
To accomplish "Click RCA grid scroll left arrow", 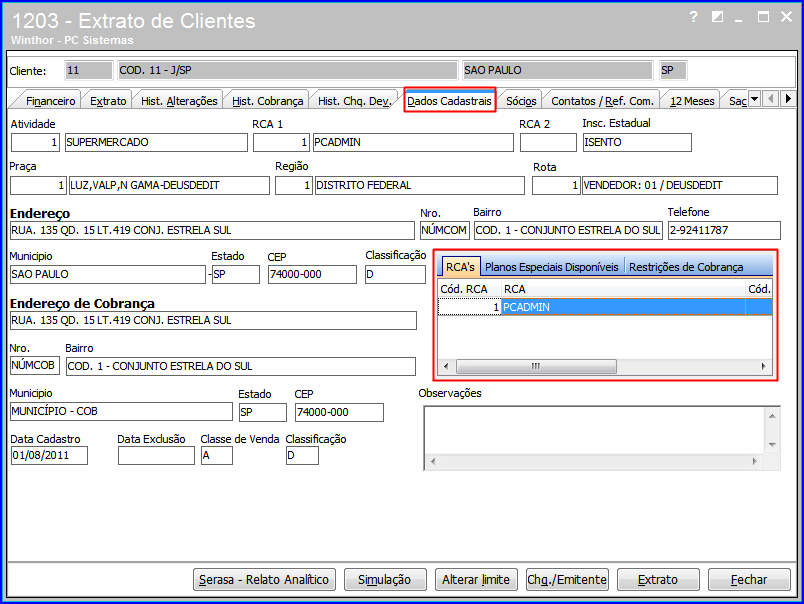I will tap(446, 366).
